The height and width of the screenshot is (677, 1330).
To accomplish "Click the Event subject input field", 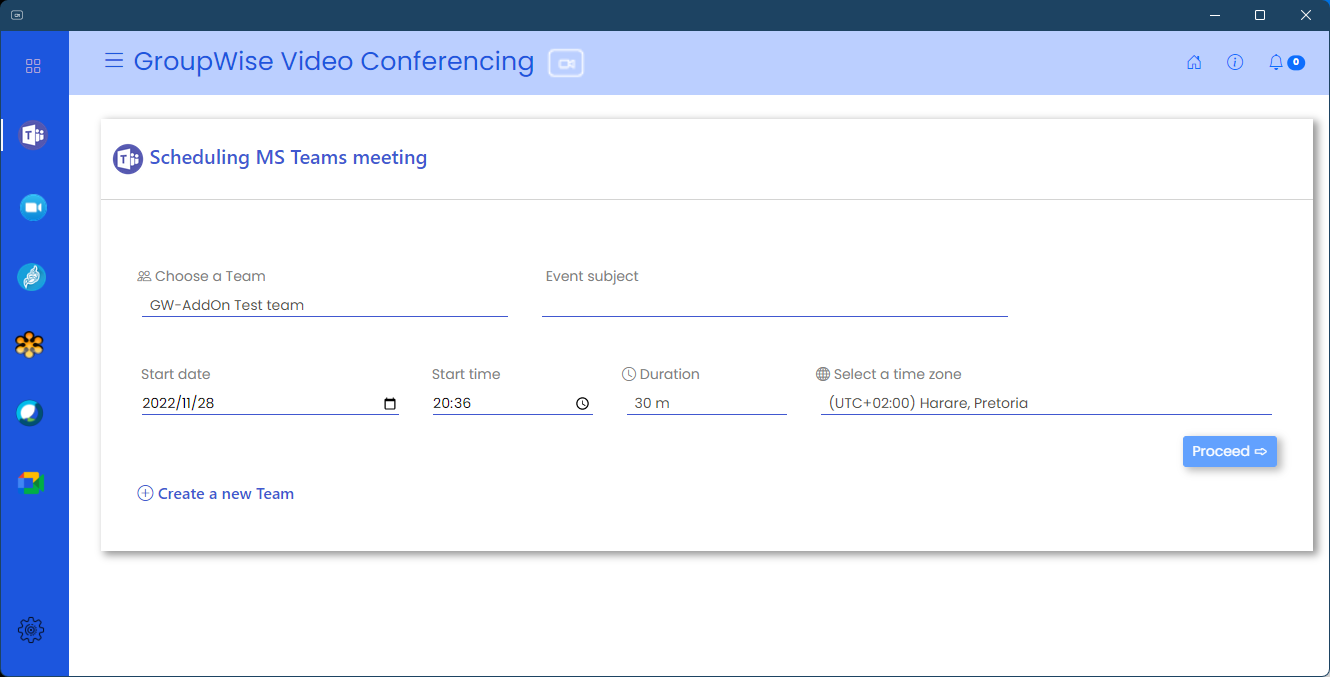I will click(x=774, y=304).
